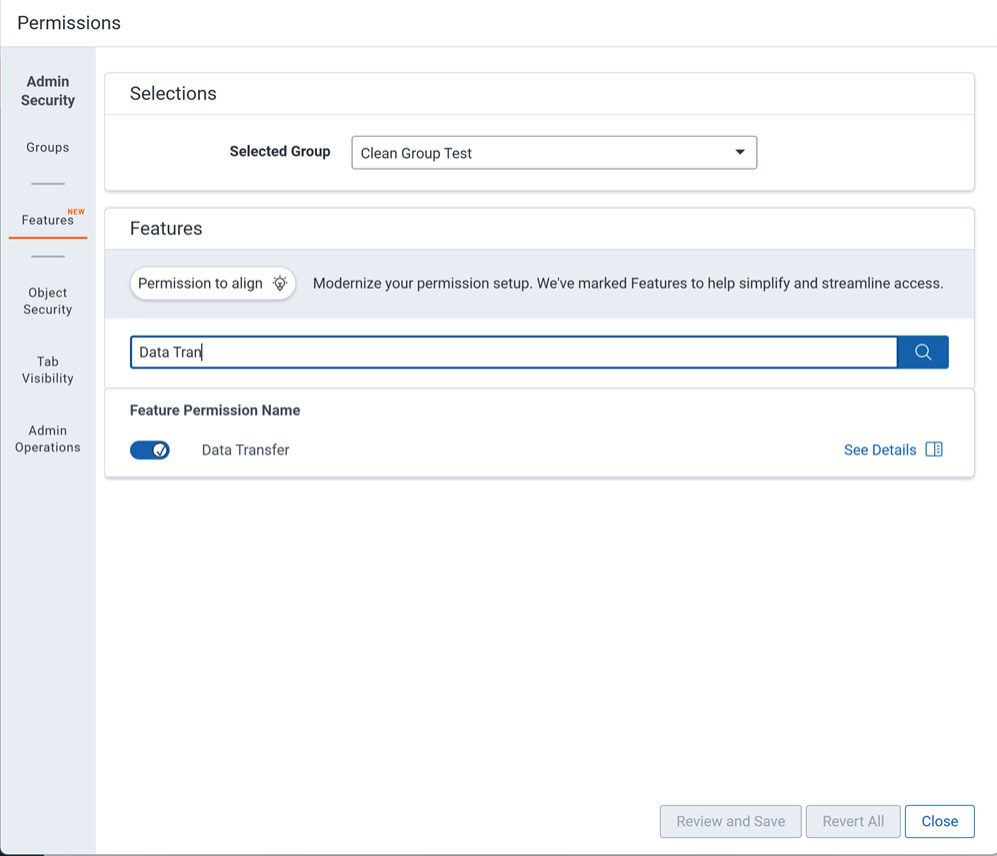Select the Admin Security section
The image size is (997, 856).
click(46, 90)
